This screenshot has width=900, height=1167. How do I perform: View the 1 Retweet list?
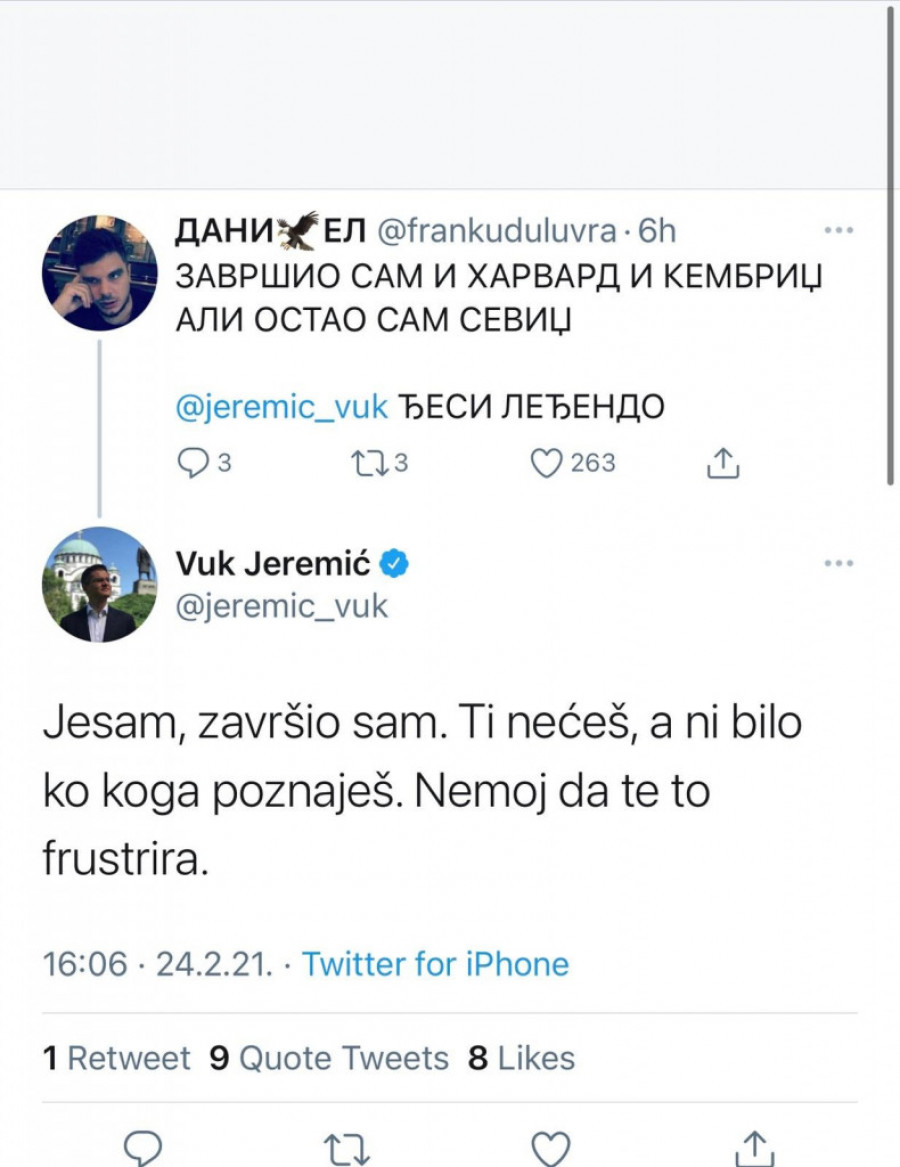[117, 1058]
